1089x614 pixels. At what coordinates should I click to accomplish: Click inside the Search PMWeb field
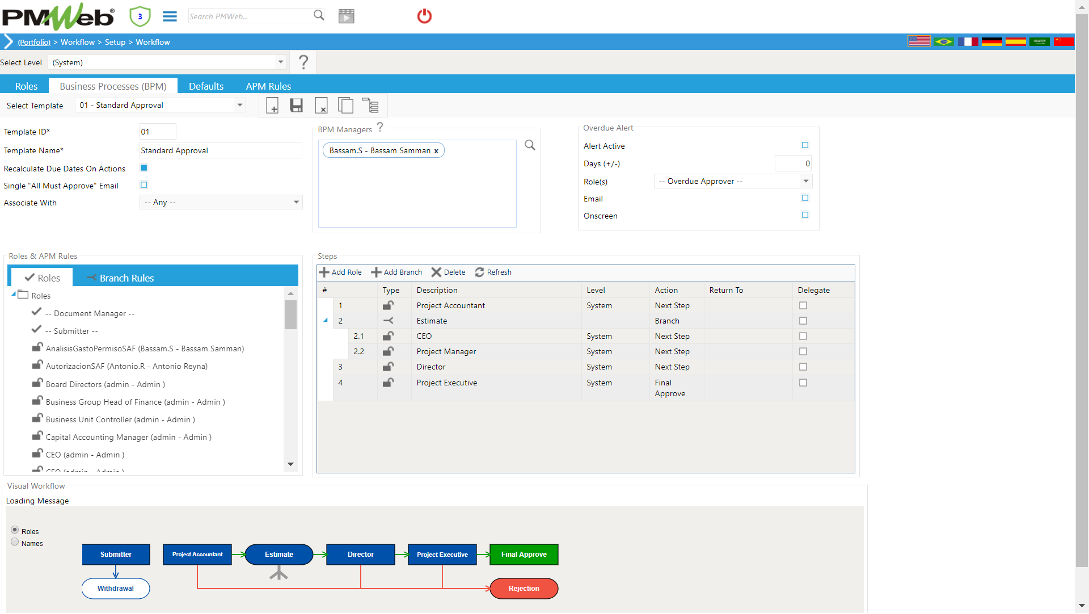[249, 16]
